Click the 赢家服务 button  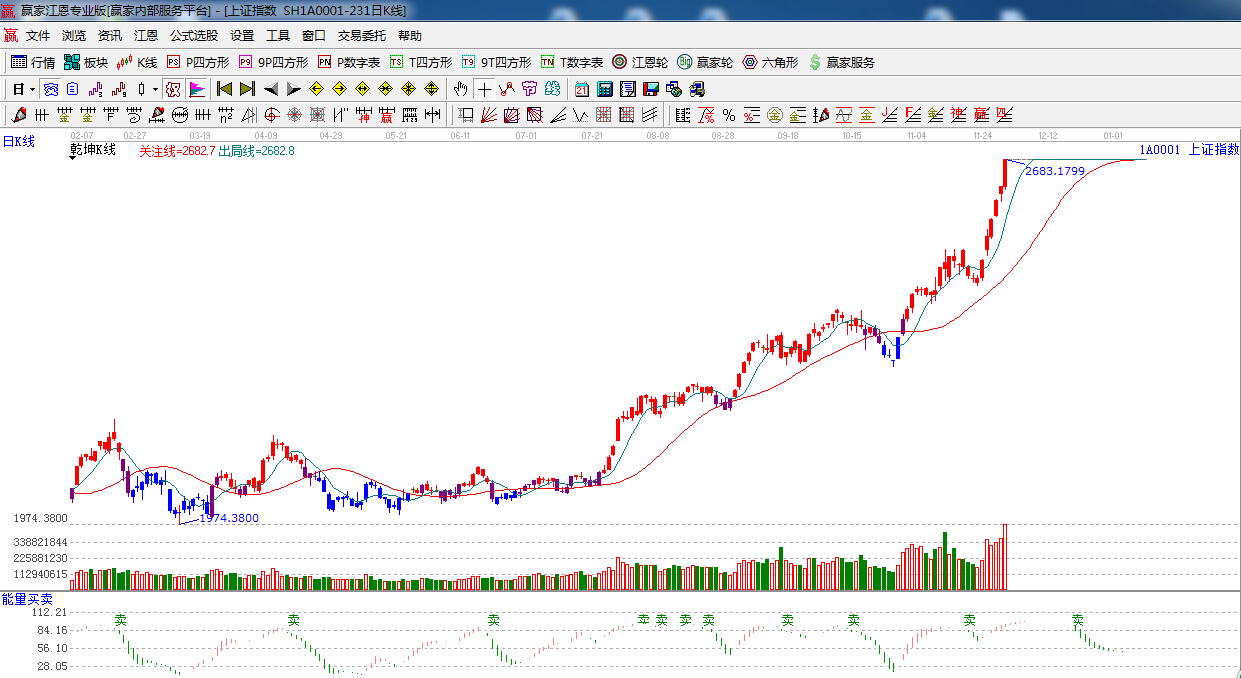(x=841, y=62)
